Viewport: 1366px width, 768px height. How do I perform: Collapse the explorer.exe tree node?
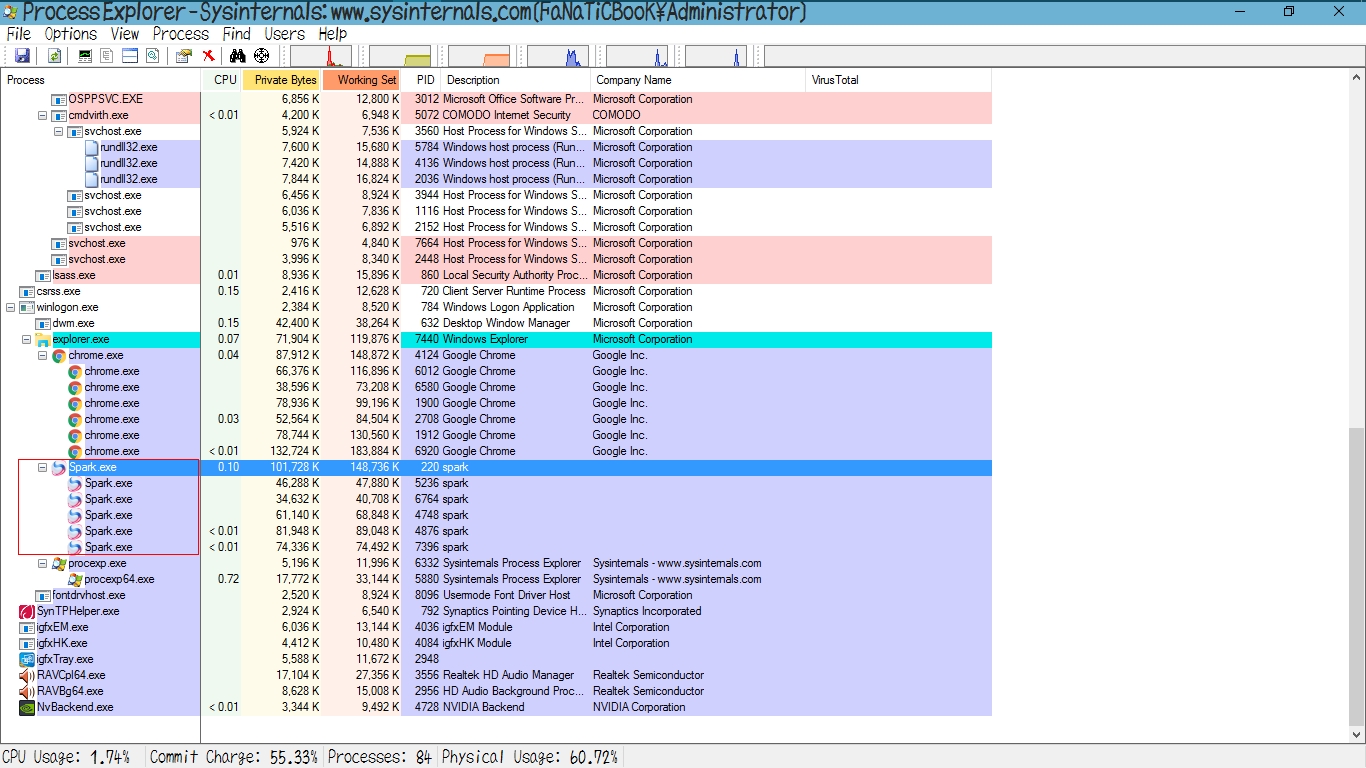27,340
